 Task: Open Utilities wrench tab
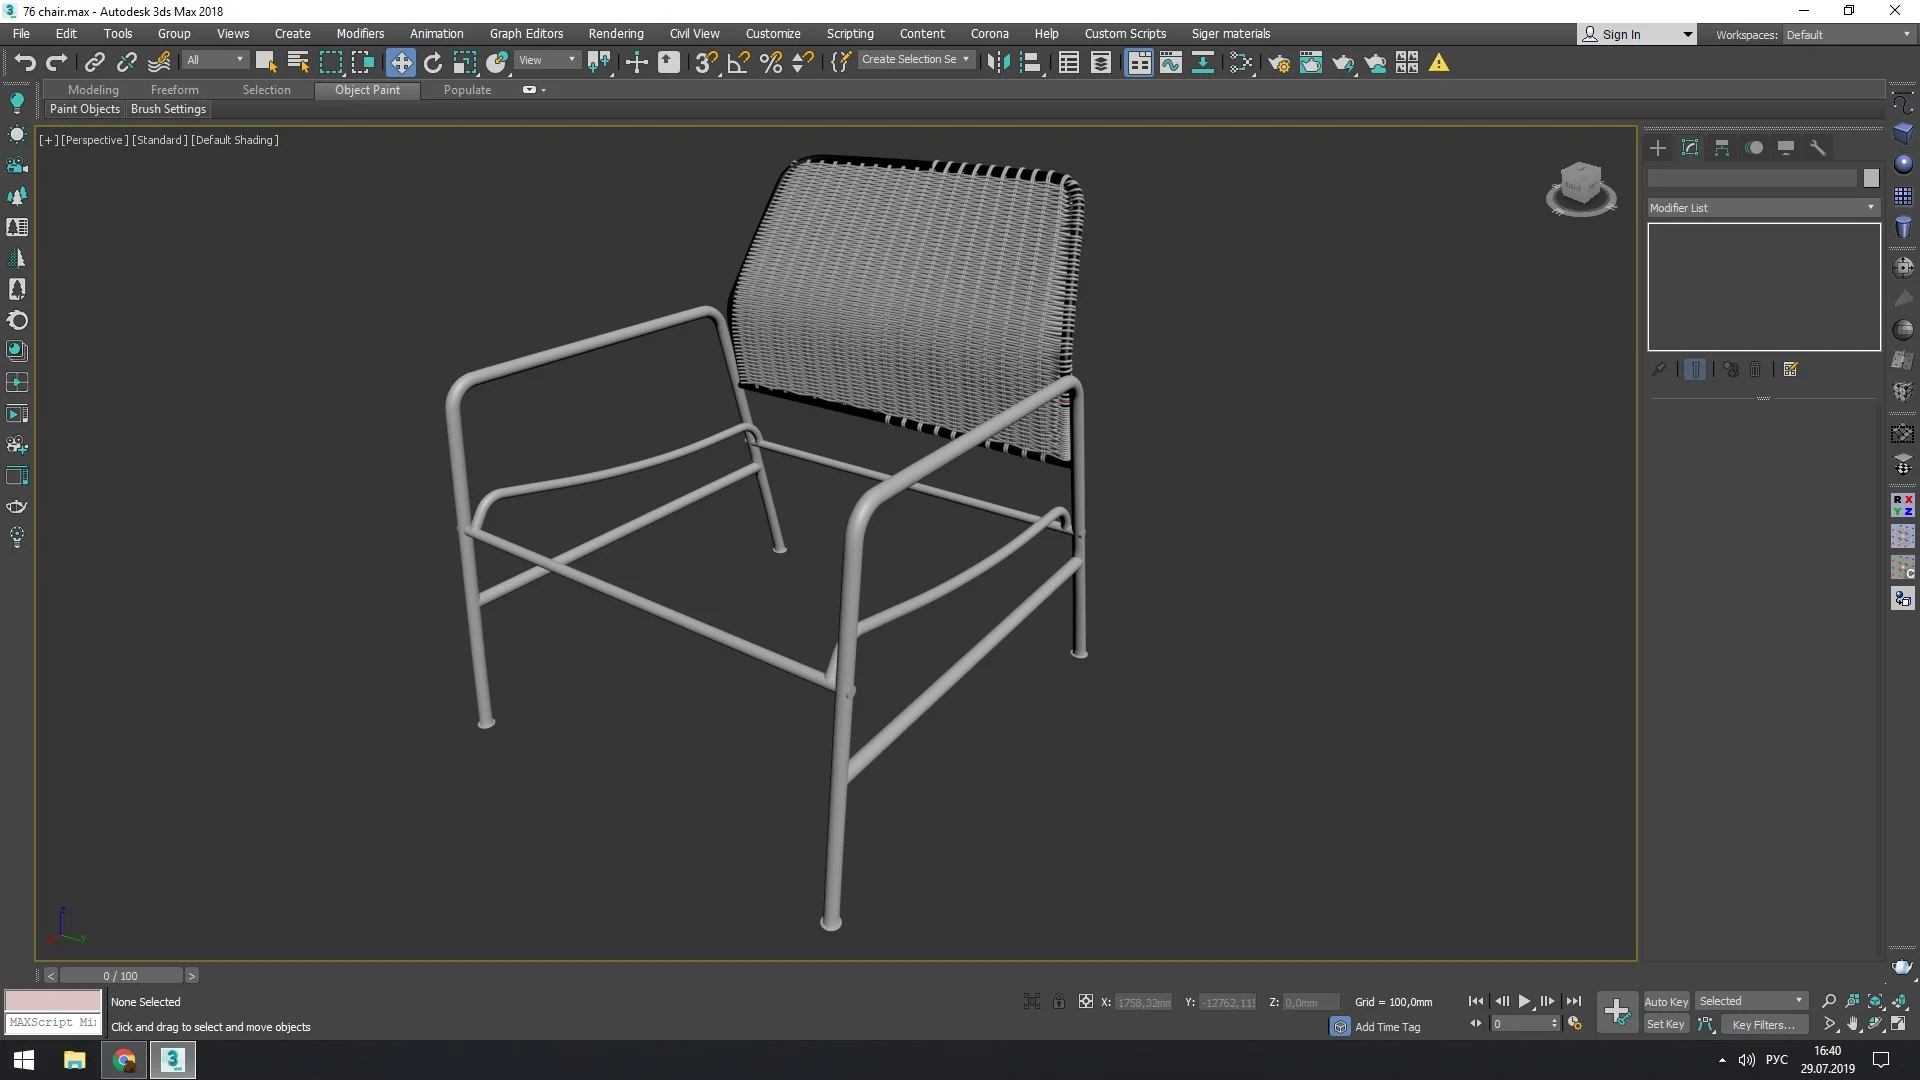1818,148
